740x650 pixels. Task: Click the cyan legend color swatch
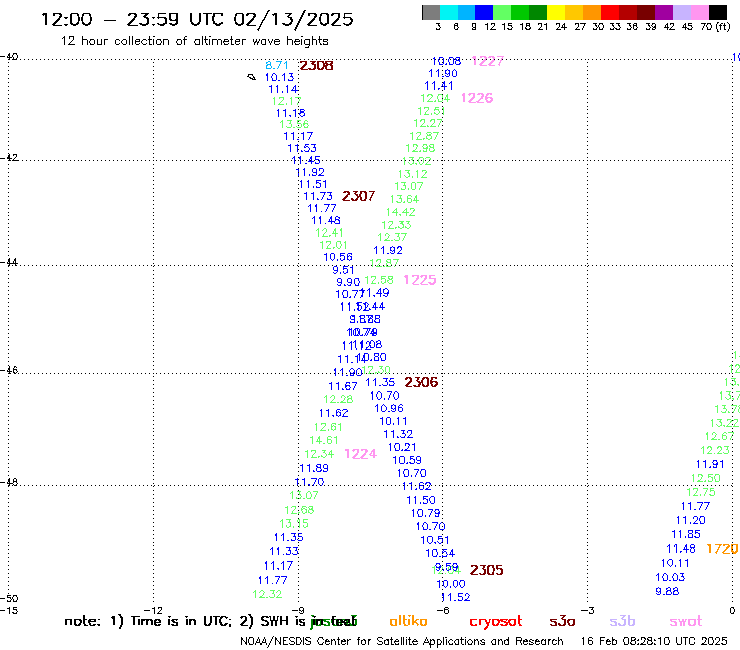point(449,13)
